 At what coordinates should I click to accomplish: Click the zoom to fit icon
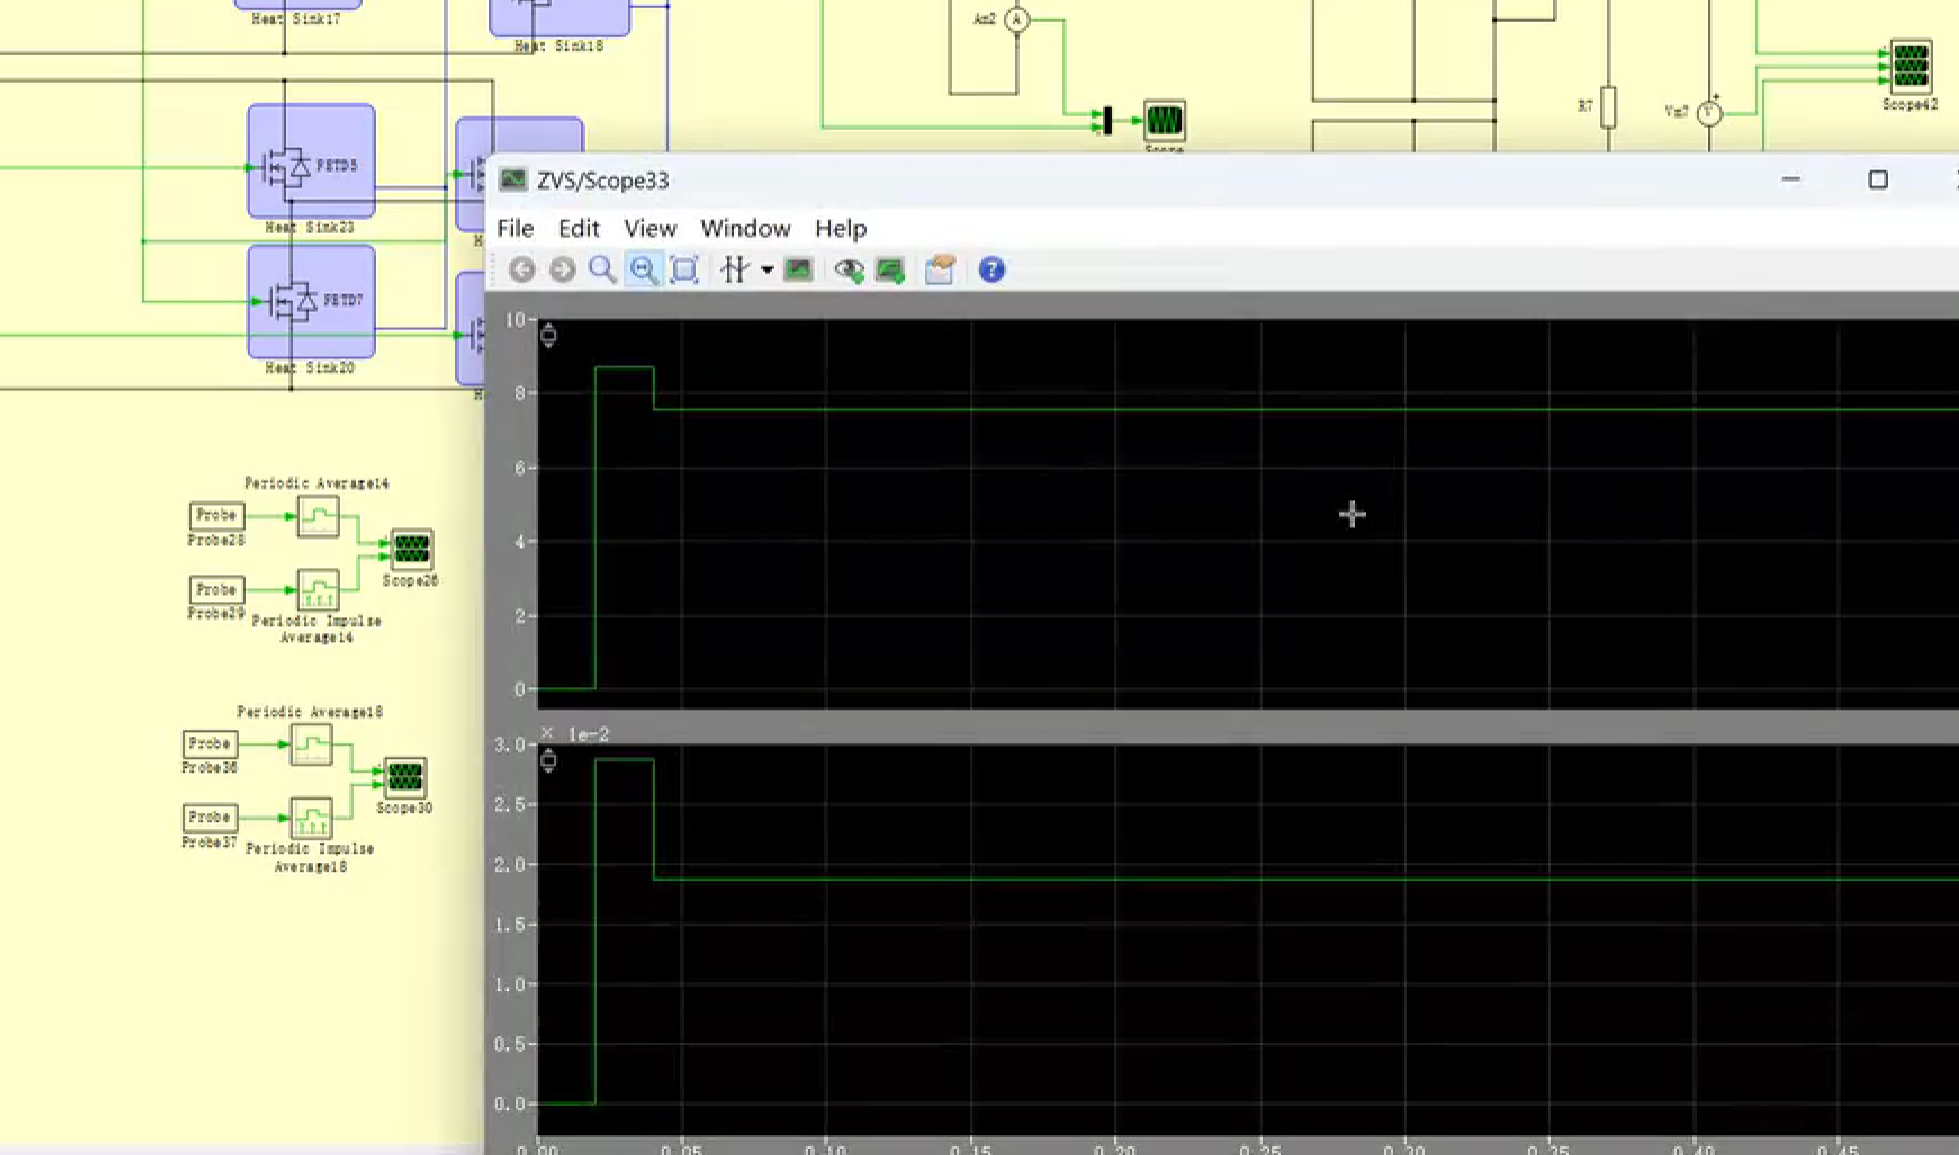tap(684, 270)
